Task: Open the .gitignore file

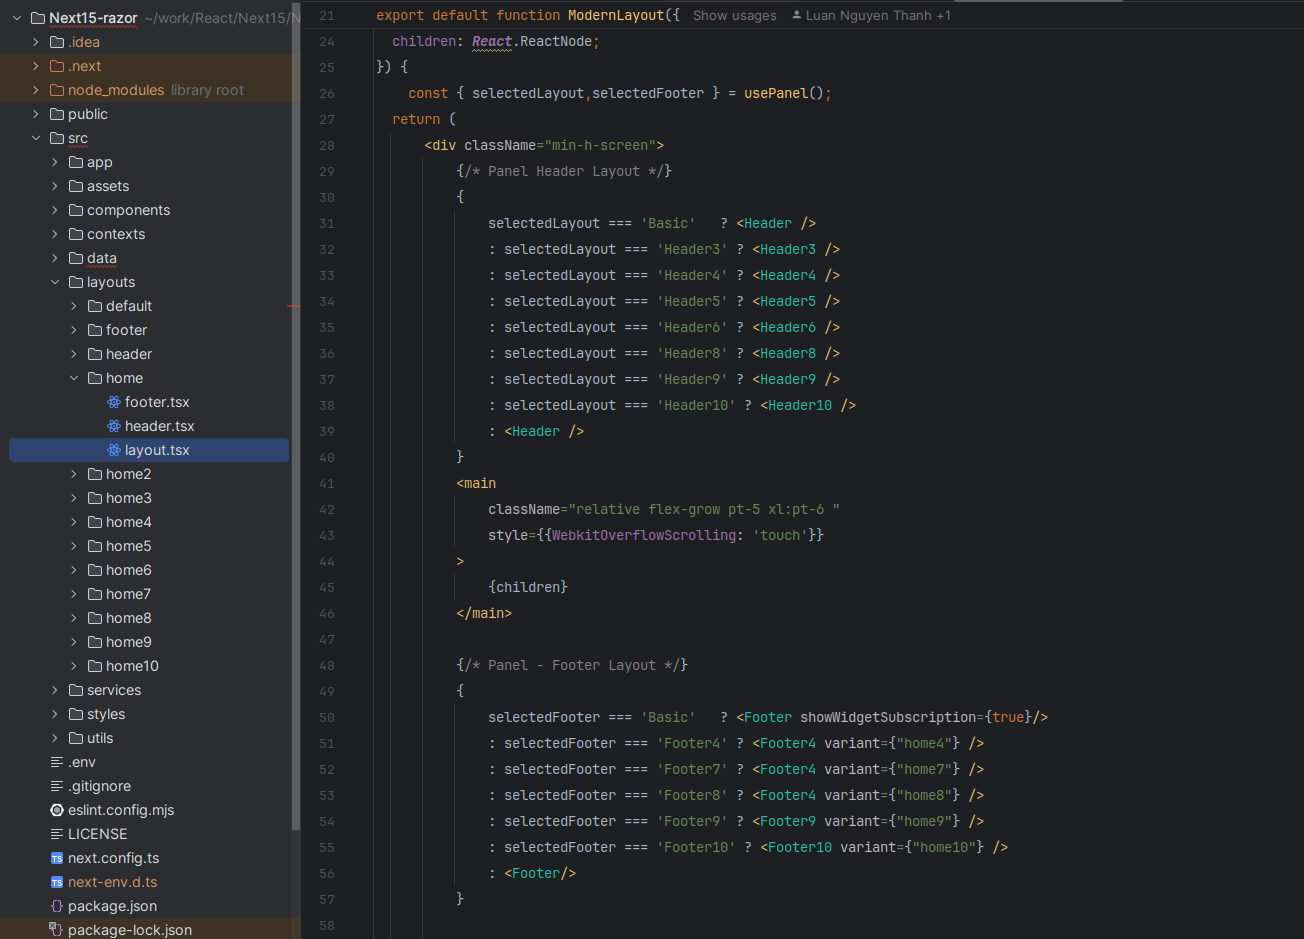Action: click(x=99, y=786)
